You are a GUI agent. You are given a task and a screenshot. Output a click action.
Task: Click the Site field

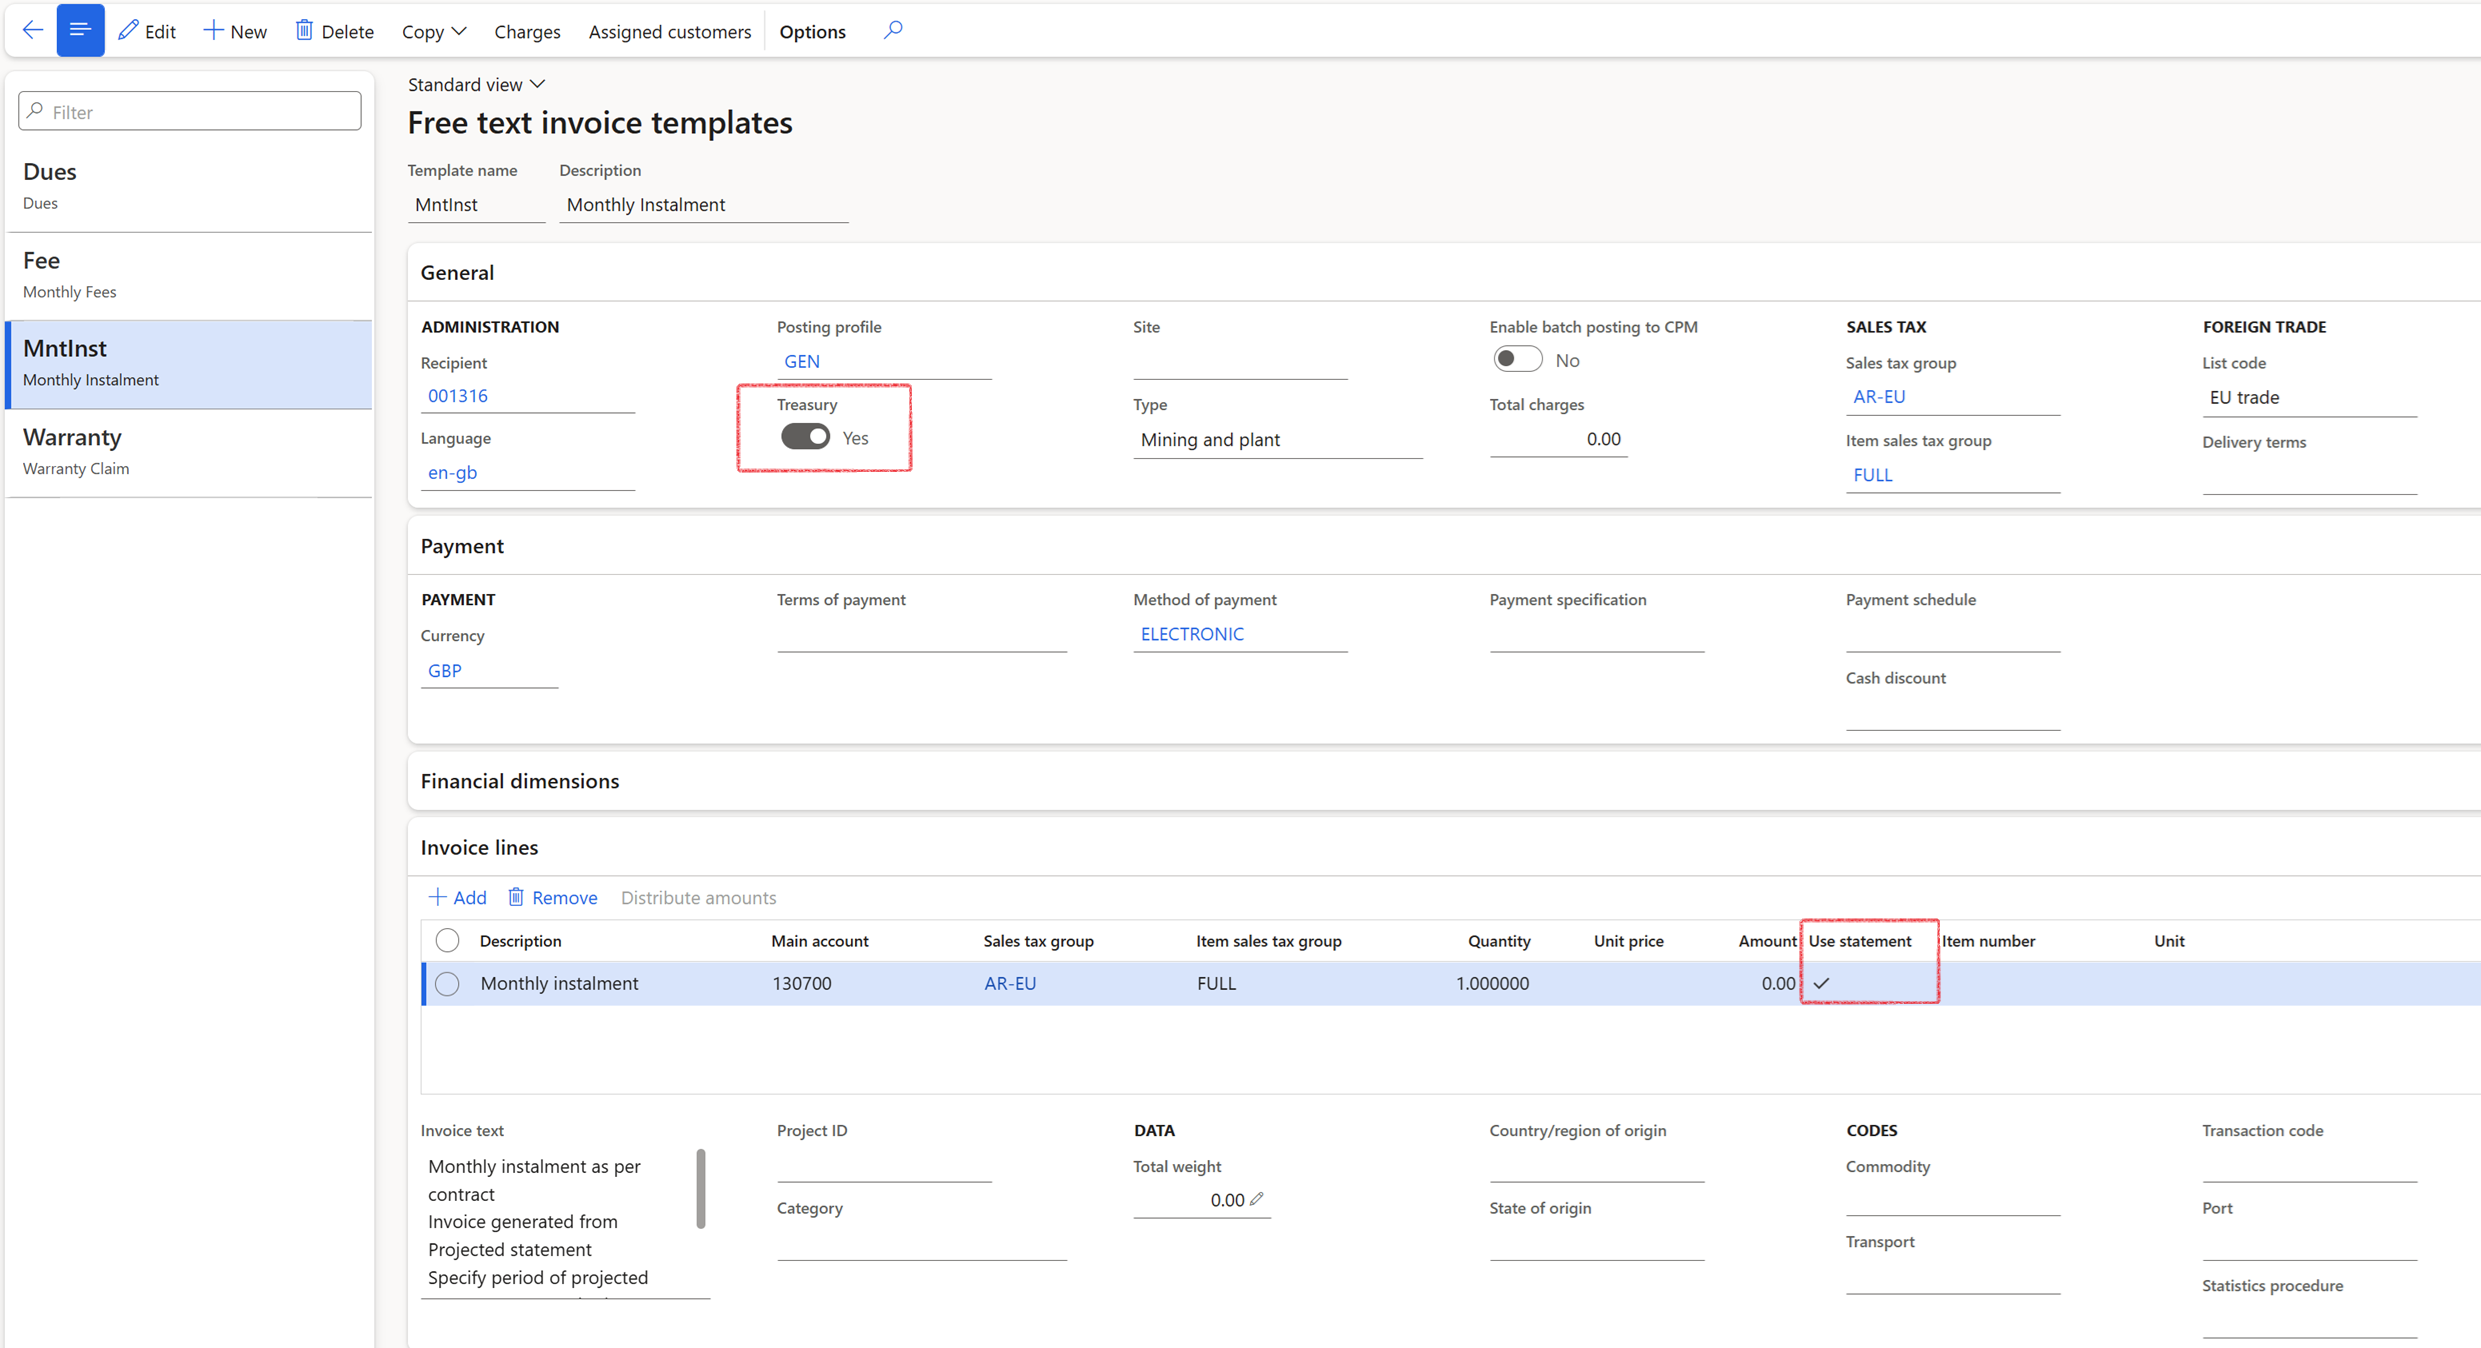coord(1240,361)
